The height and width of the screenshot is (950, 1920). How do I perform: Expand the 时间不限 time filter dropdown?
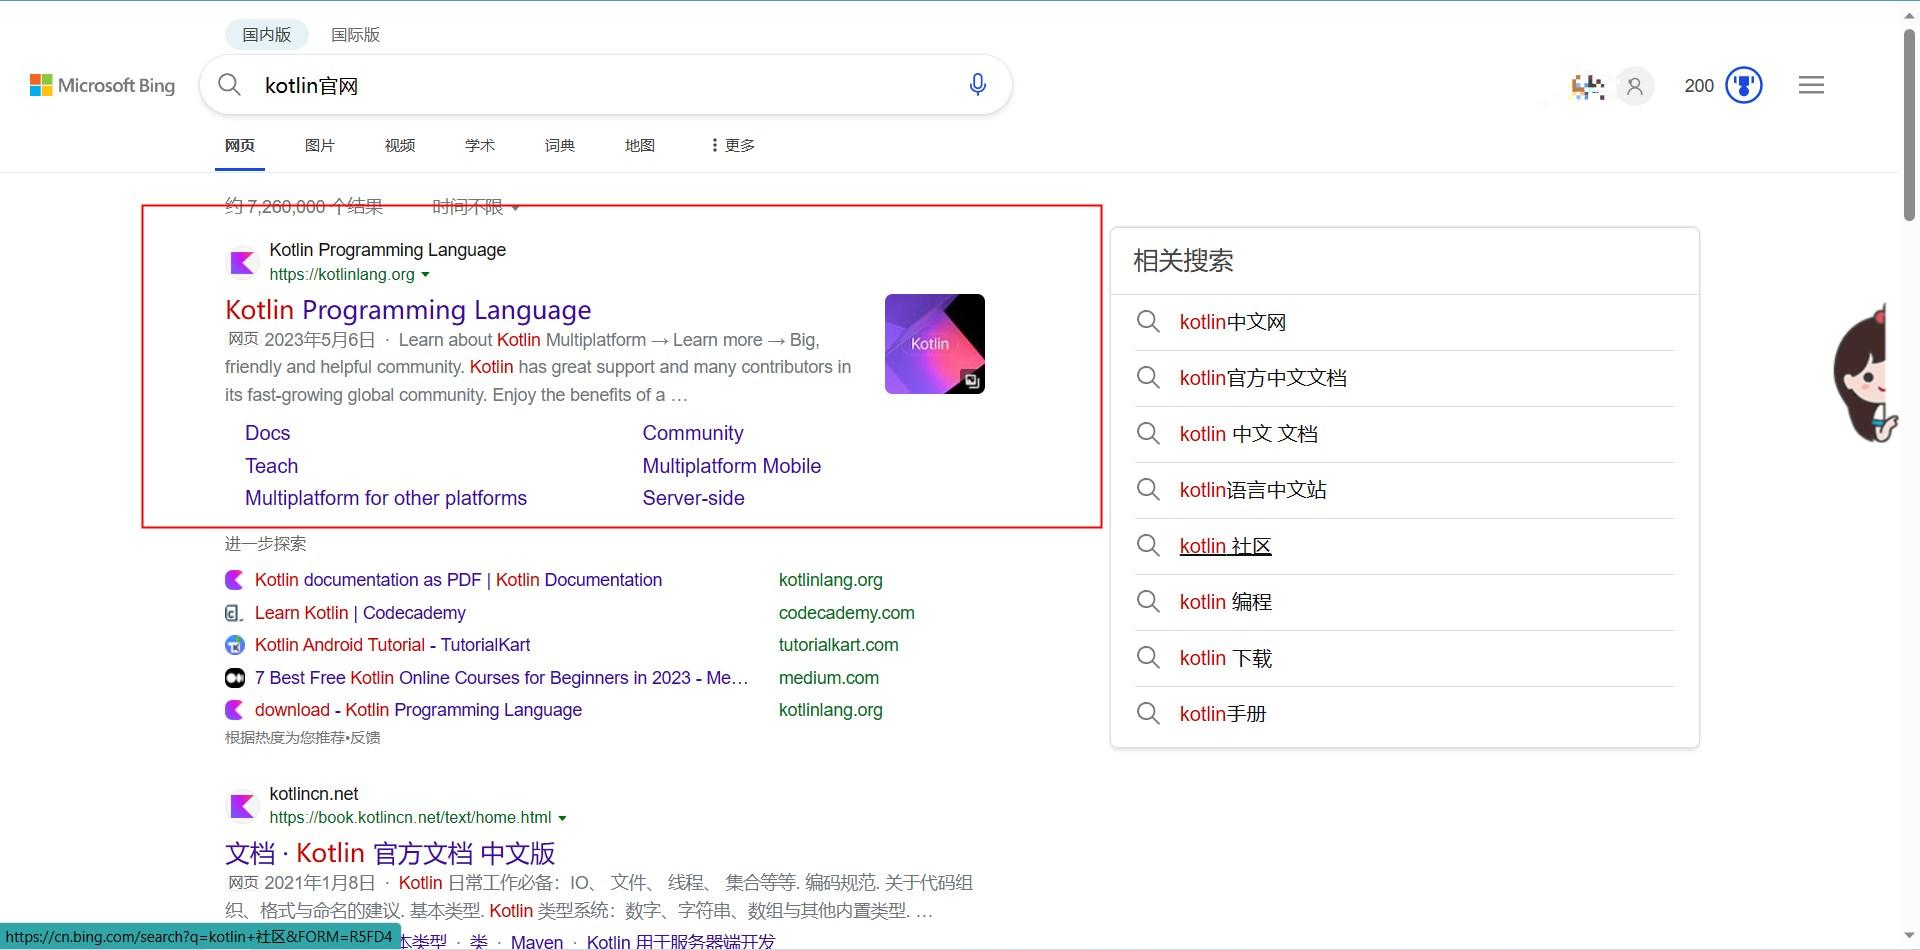pyautogui.click(x=475, y=207)
